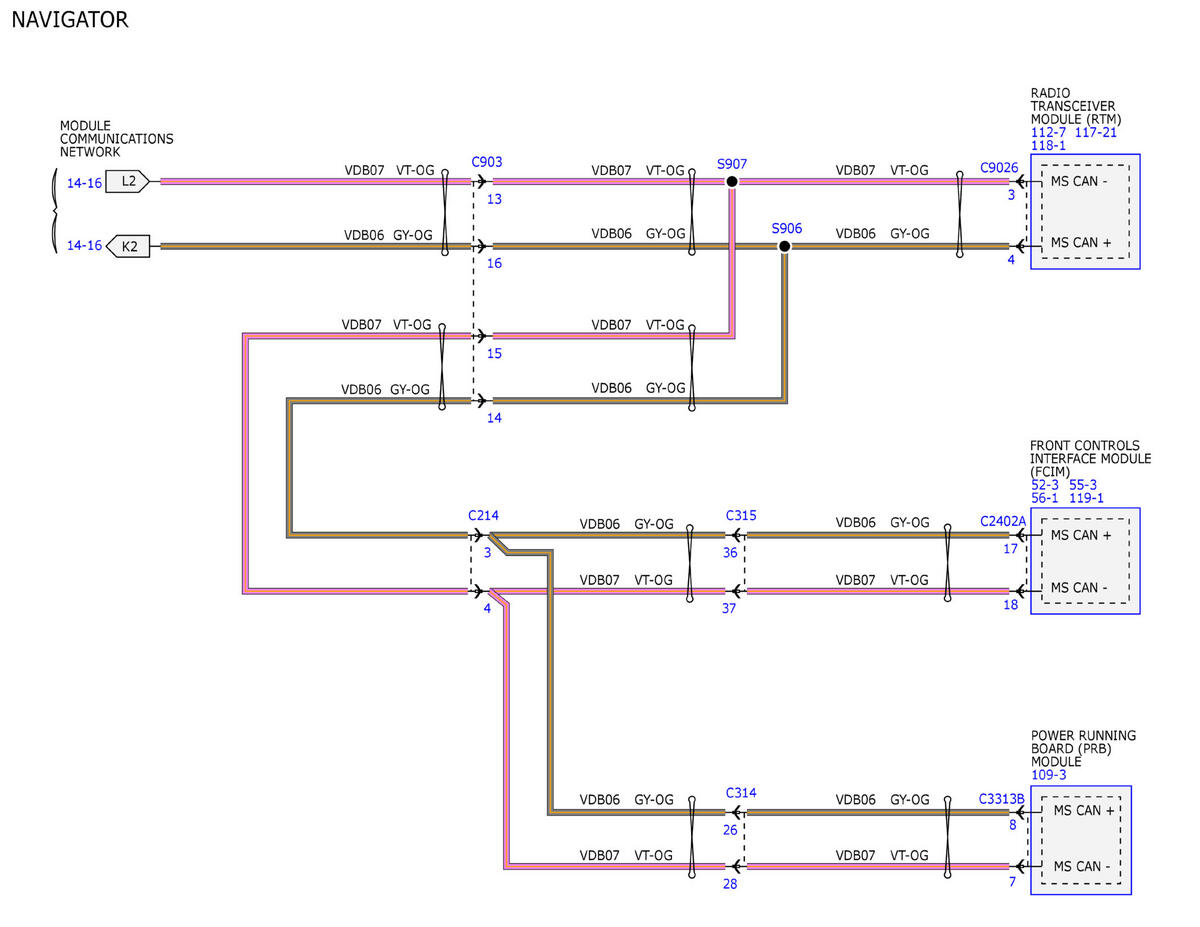The width and height of the screenshot is (1200, 927).
Task: Select pin 7 at connector C3313B
Action: tap(1013, 882)
